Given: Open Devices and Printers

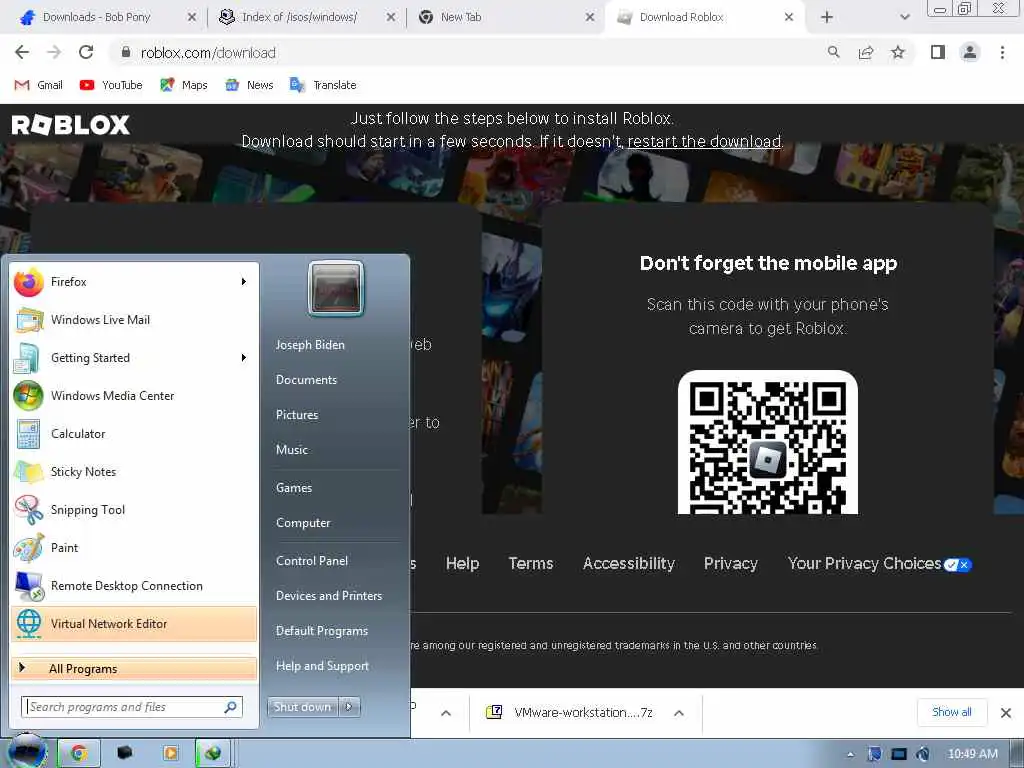Looking at the screenshot, I should click(x=329, y=596).
